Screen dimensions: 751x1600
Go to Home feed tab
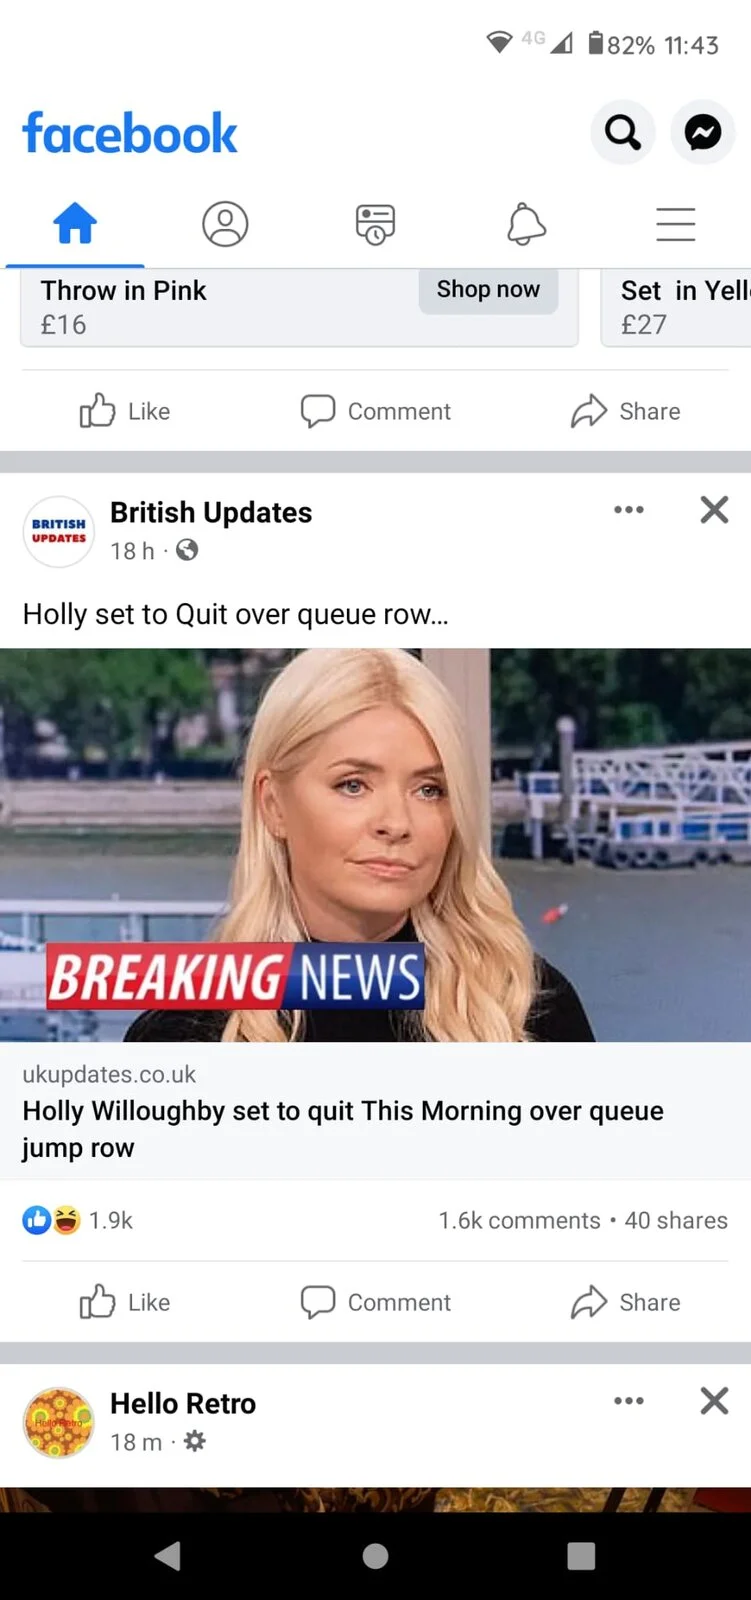[75, 223]
